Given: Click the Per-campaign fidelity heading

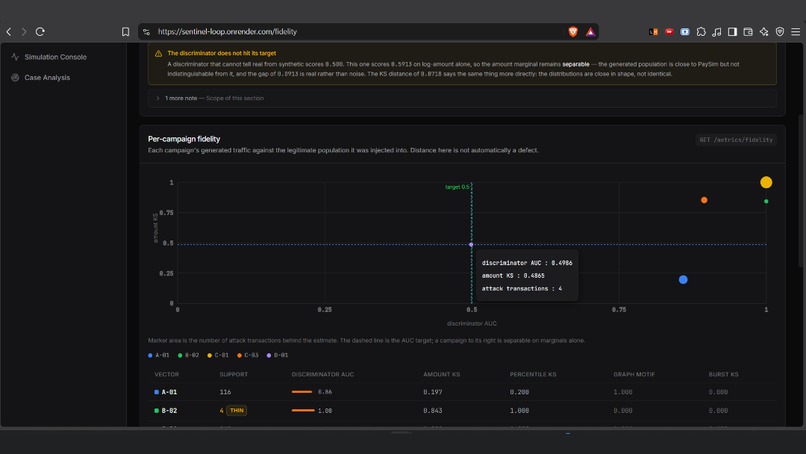Looking at the screenshot, I should [184, 139].
